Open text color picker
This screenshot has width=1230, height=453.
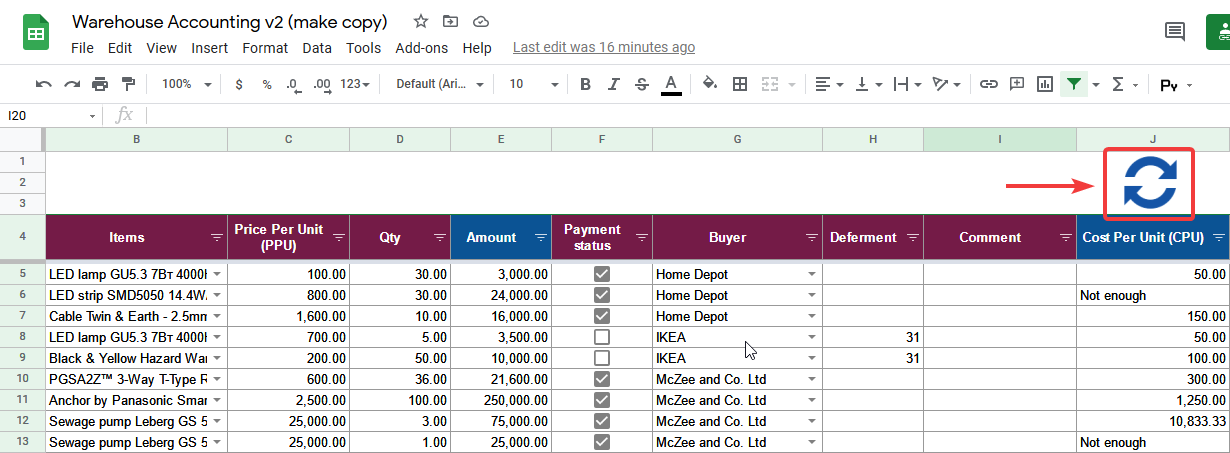[x=671, y=84]
